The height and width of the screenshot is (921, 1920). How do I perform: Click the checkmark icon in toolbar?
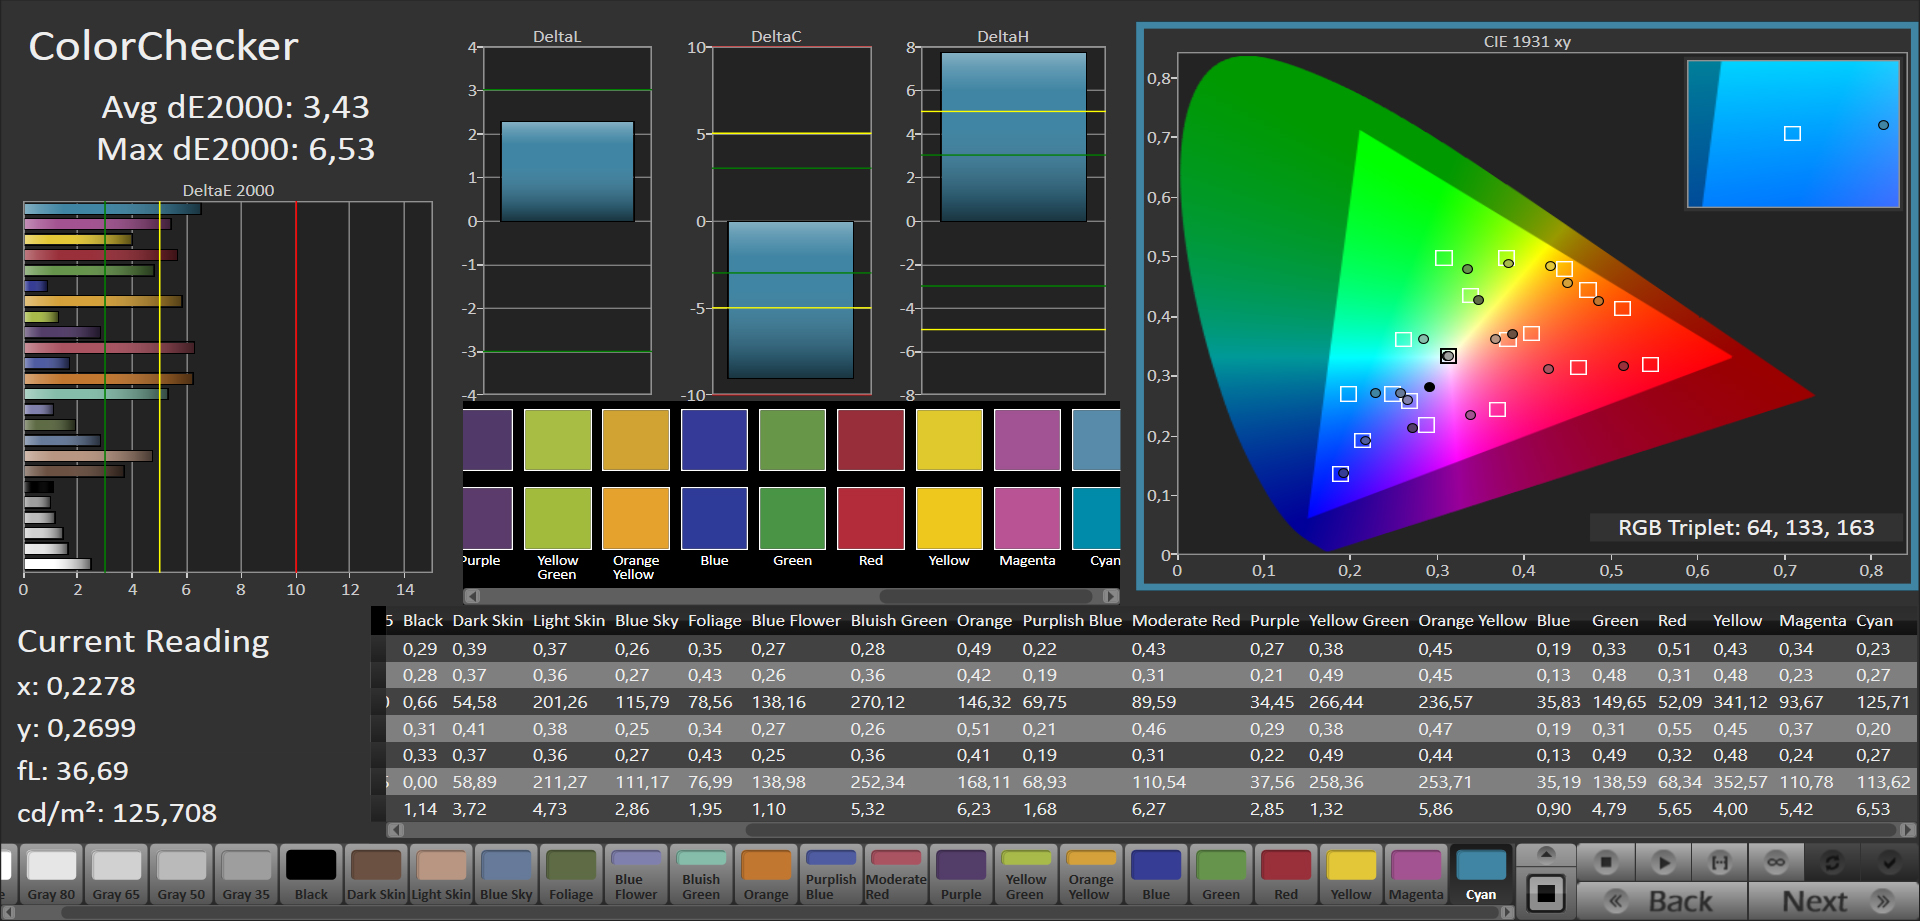1889,862
